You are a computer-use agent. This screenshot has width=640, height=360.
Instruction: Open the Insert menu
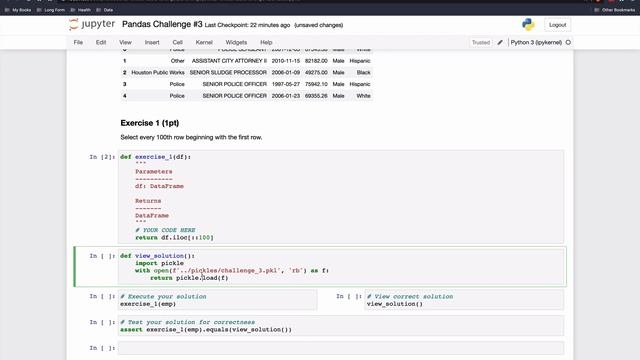click(152, 42)
